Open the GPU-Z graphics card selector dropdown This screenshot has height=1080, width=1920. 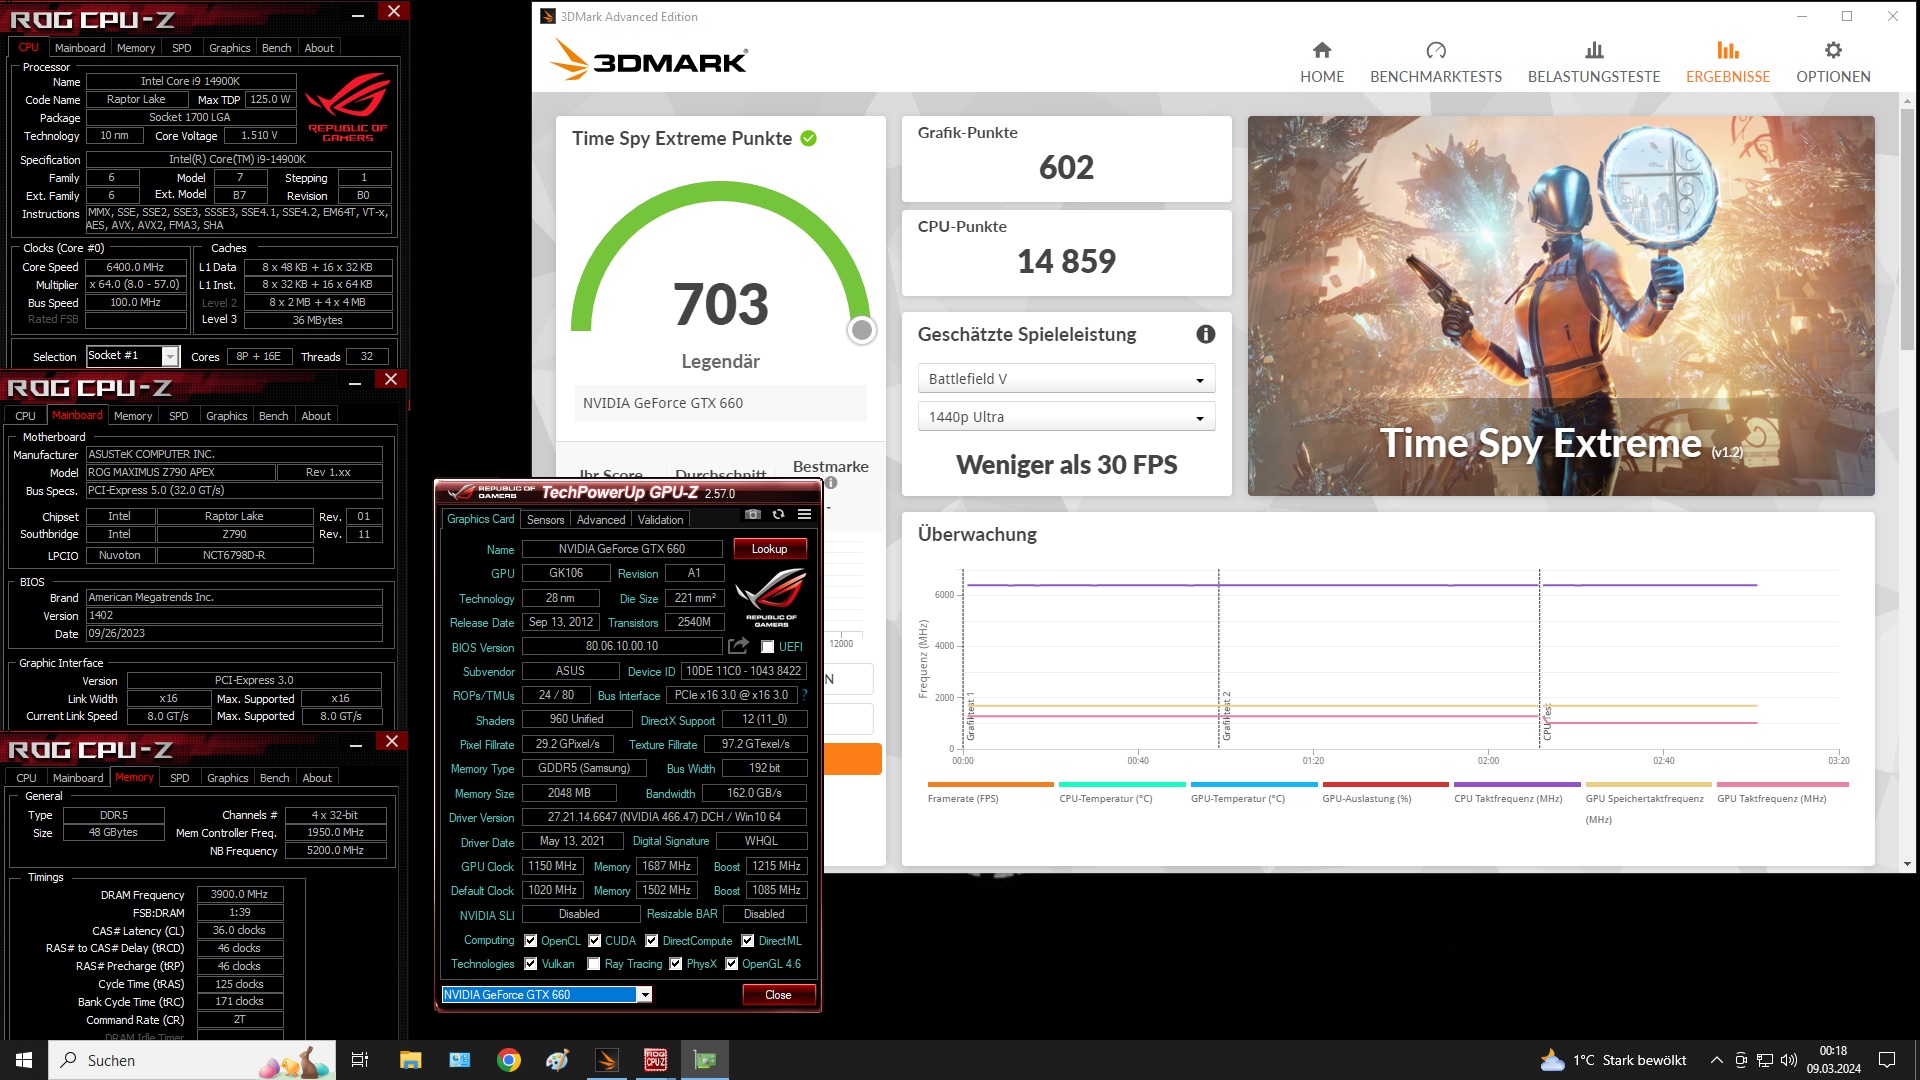coord(547,995)
